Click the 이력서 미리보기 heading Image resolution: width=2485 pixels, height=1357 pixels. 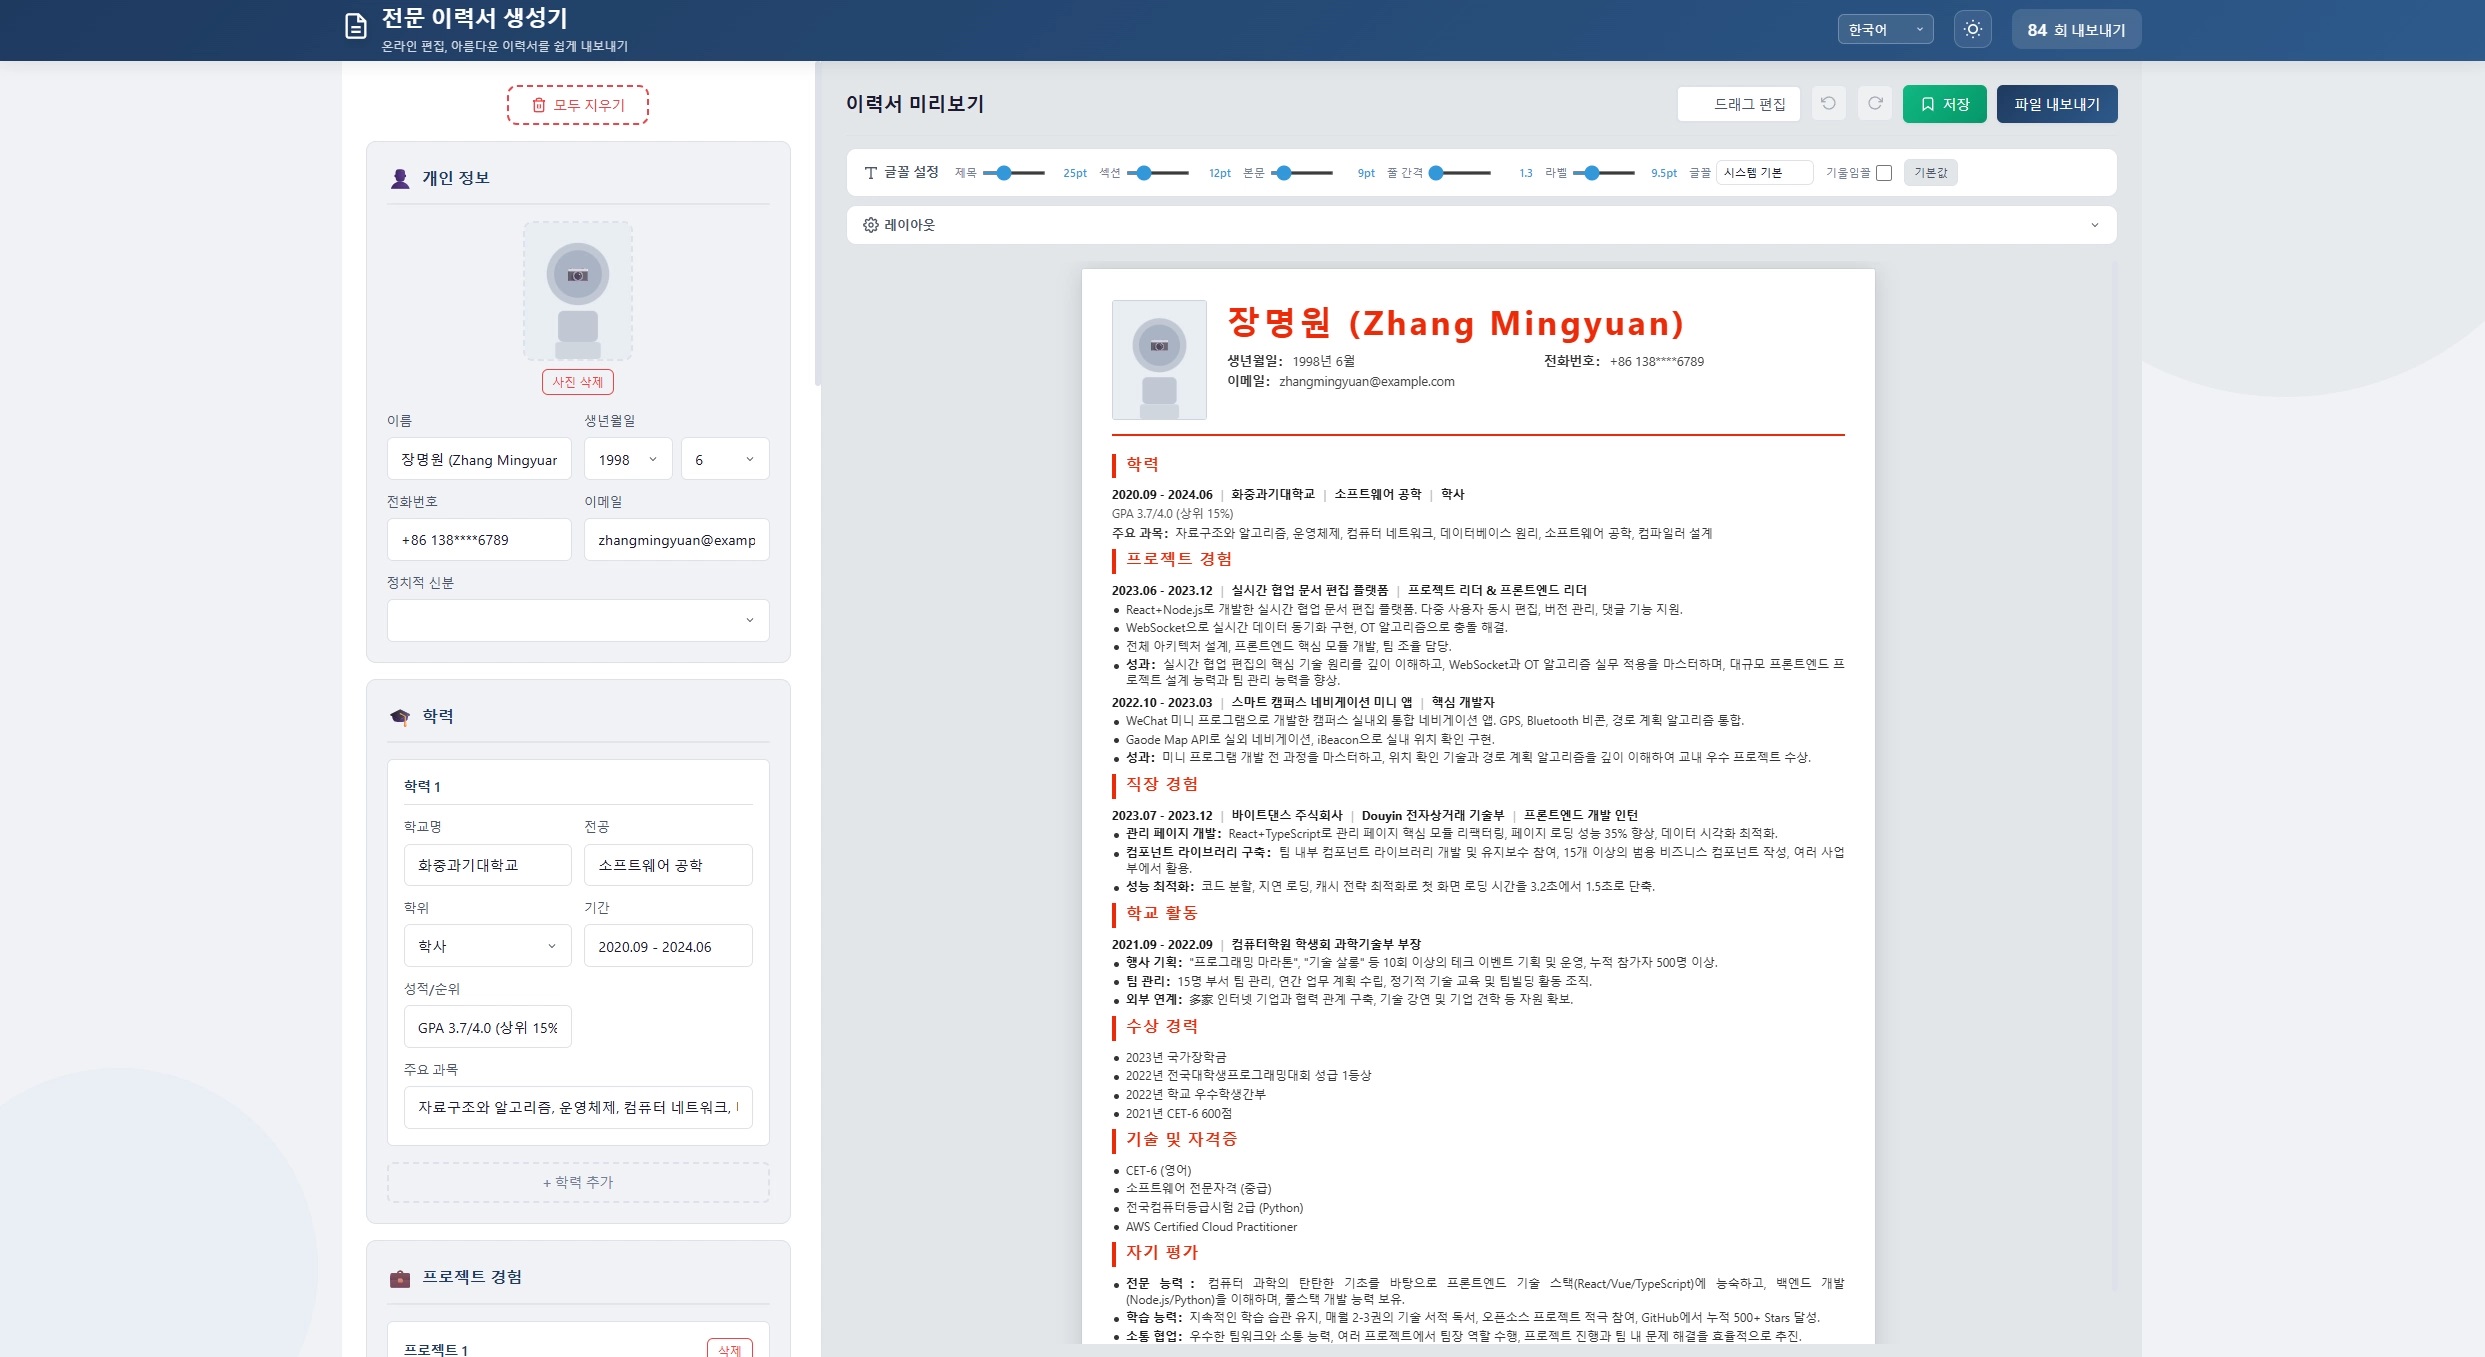915,104
